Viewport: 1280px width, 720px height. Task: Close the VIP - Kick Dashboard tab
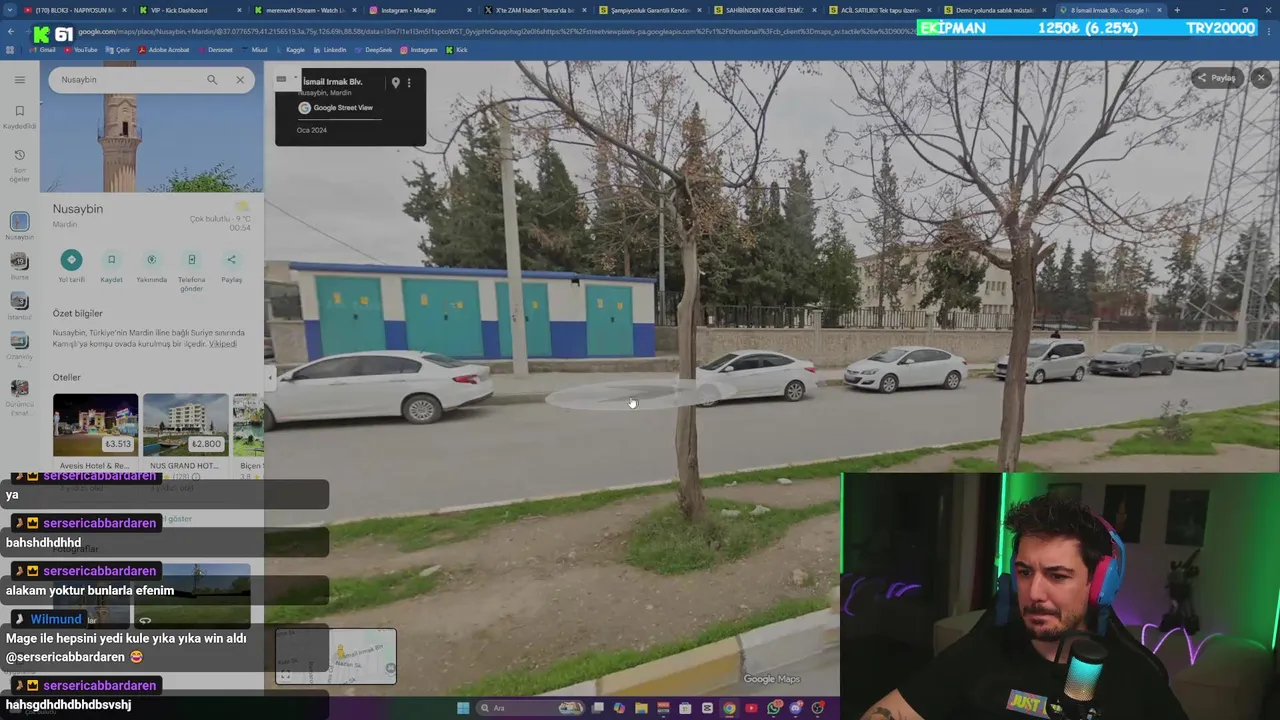(240, 10)
